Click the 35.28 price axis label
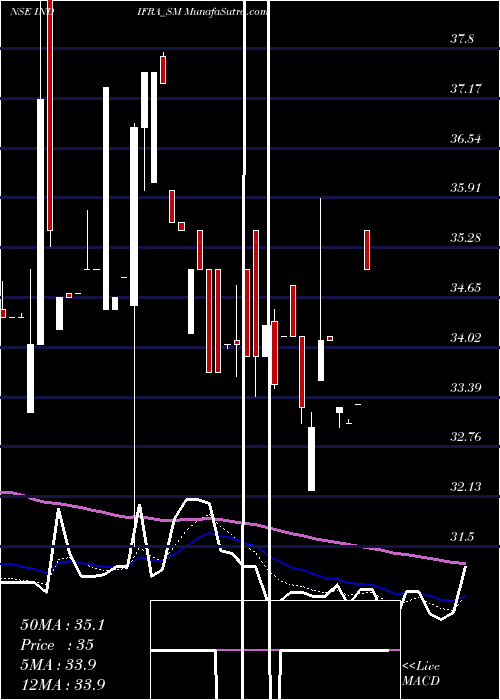This screenshot has width=500, height=700. pyautogui.click(x=466, y=238)
